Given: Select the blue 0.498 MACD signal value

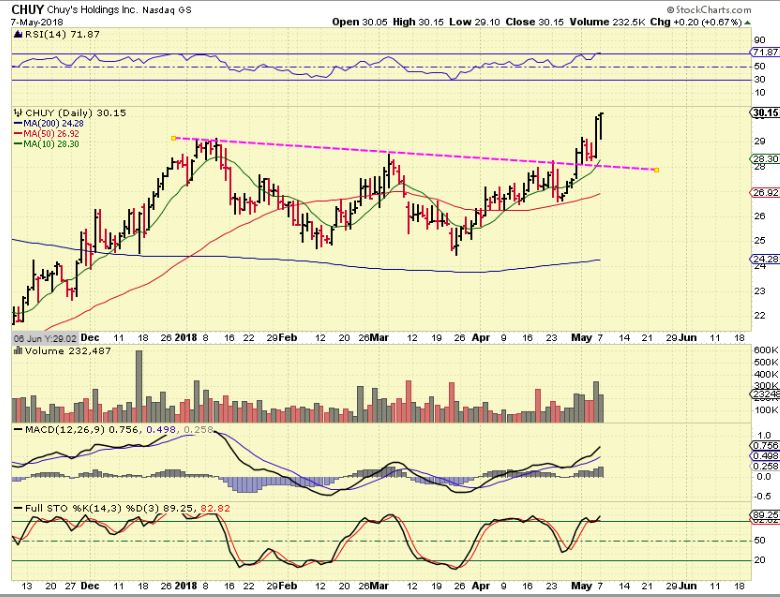Looking at the screenshot, I should coord(161,429).
